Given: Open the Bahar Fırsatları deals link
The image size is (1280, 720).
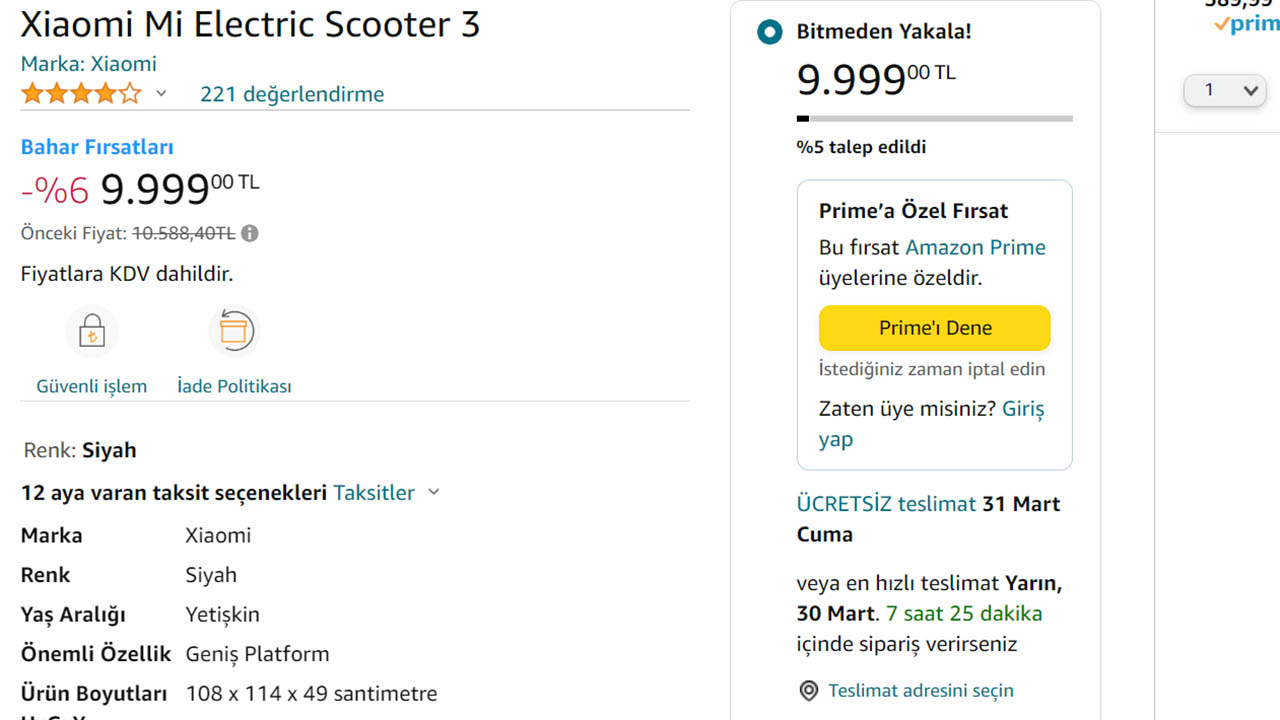Looking at the screenshot, I should pos(97,147).
